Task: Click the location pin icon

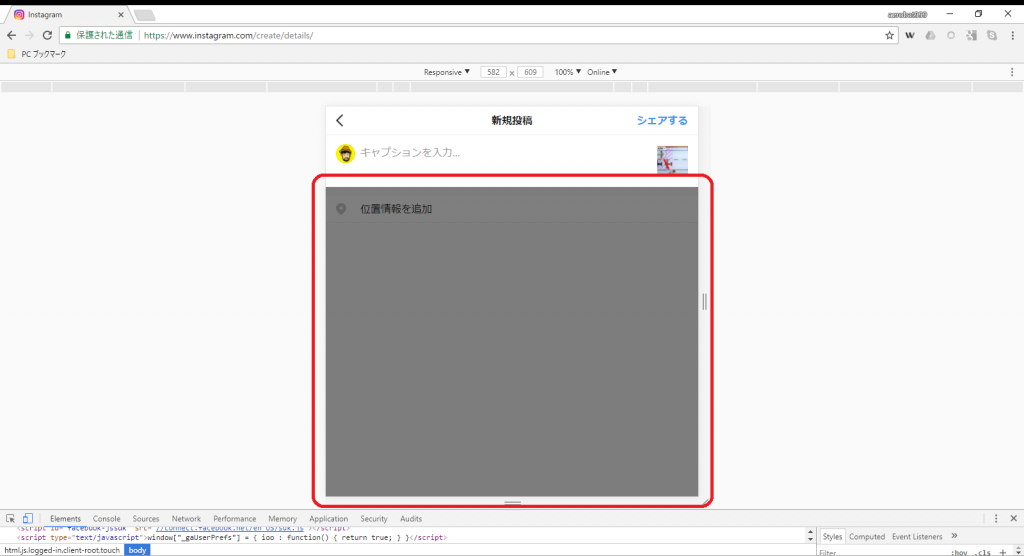Action: click(x=341, y=209)
